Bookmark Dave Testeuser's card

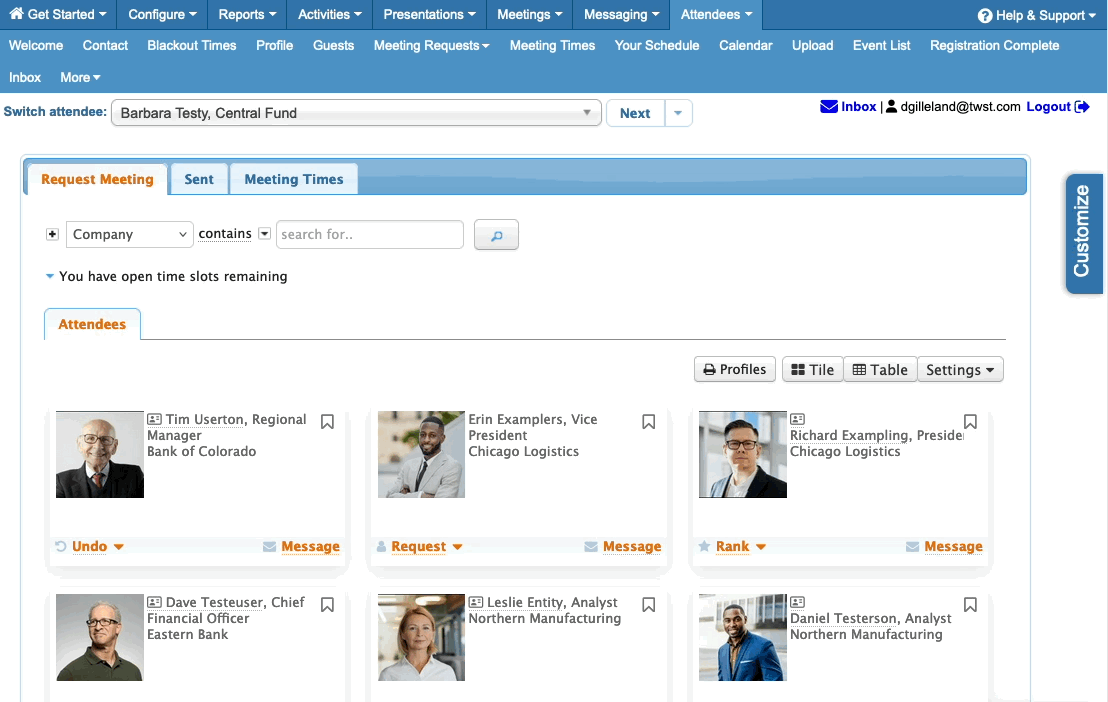coord(327,604)
